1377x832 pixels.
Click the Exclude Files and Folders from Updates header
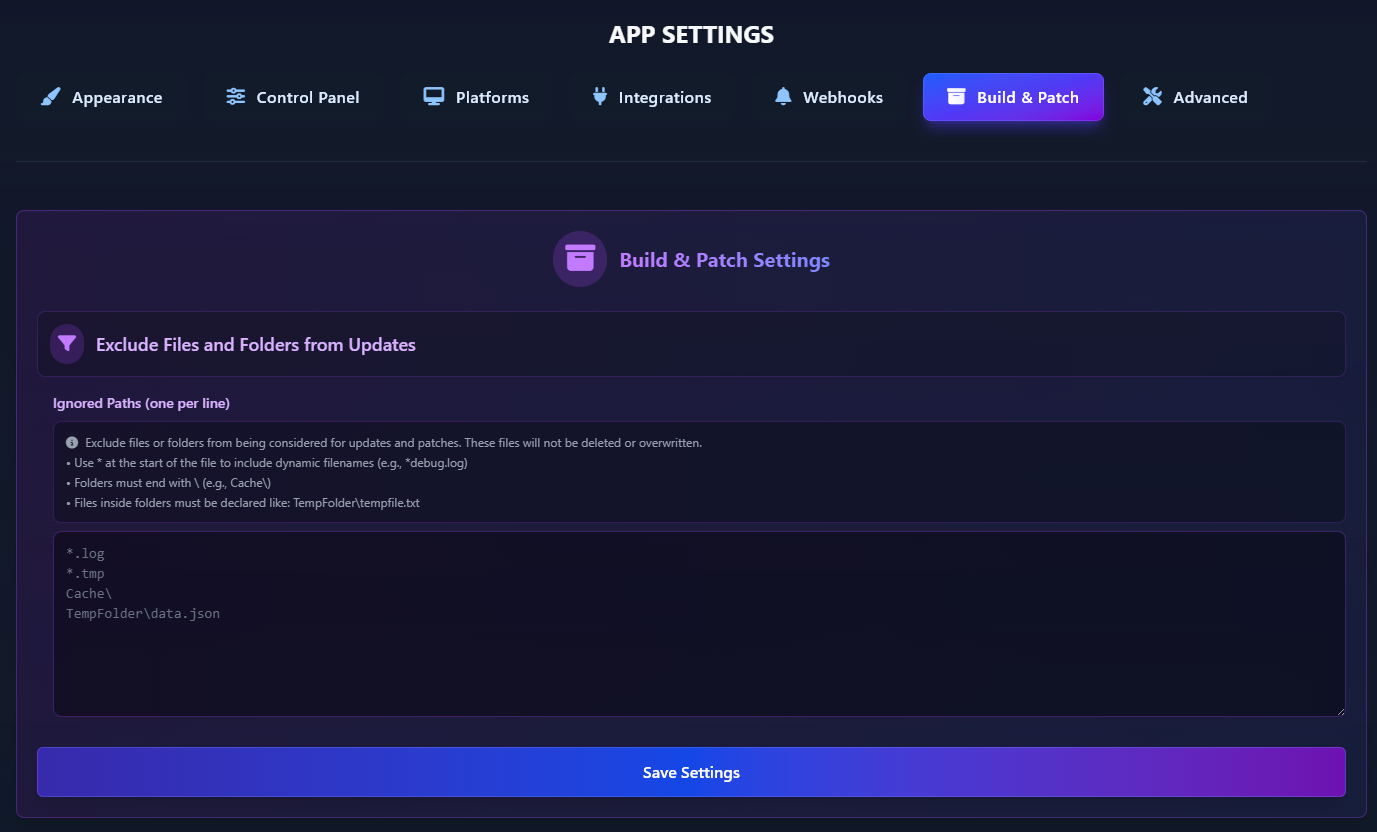(256, 345)
